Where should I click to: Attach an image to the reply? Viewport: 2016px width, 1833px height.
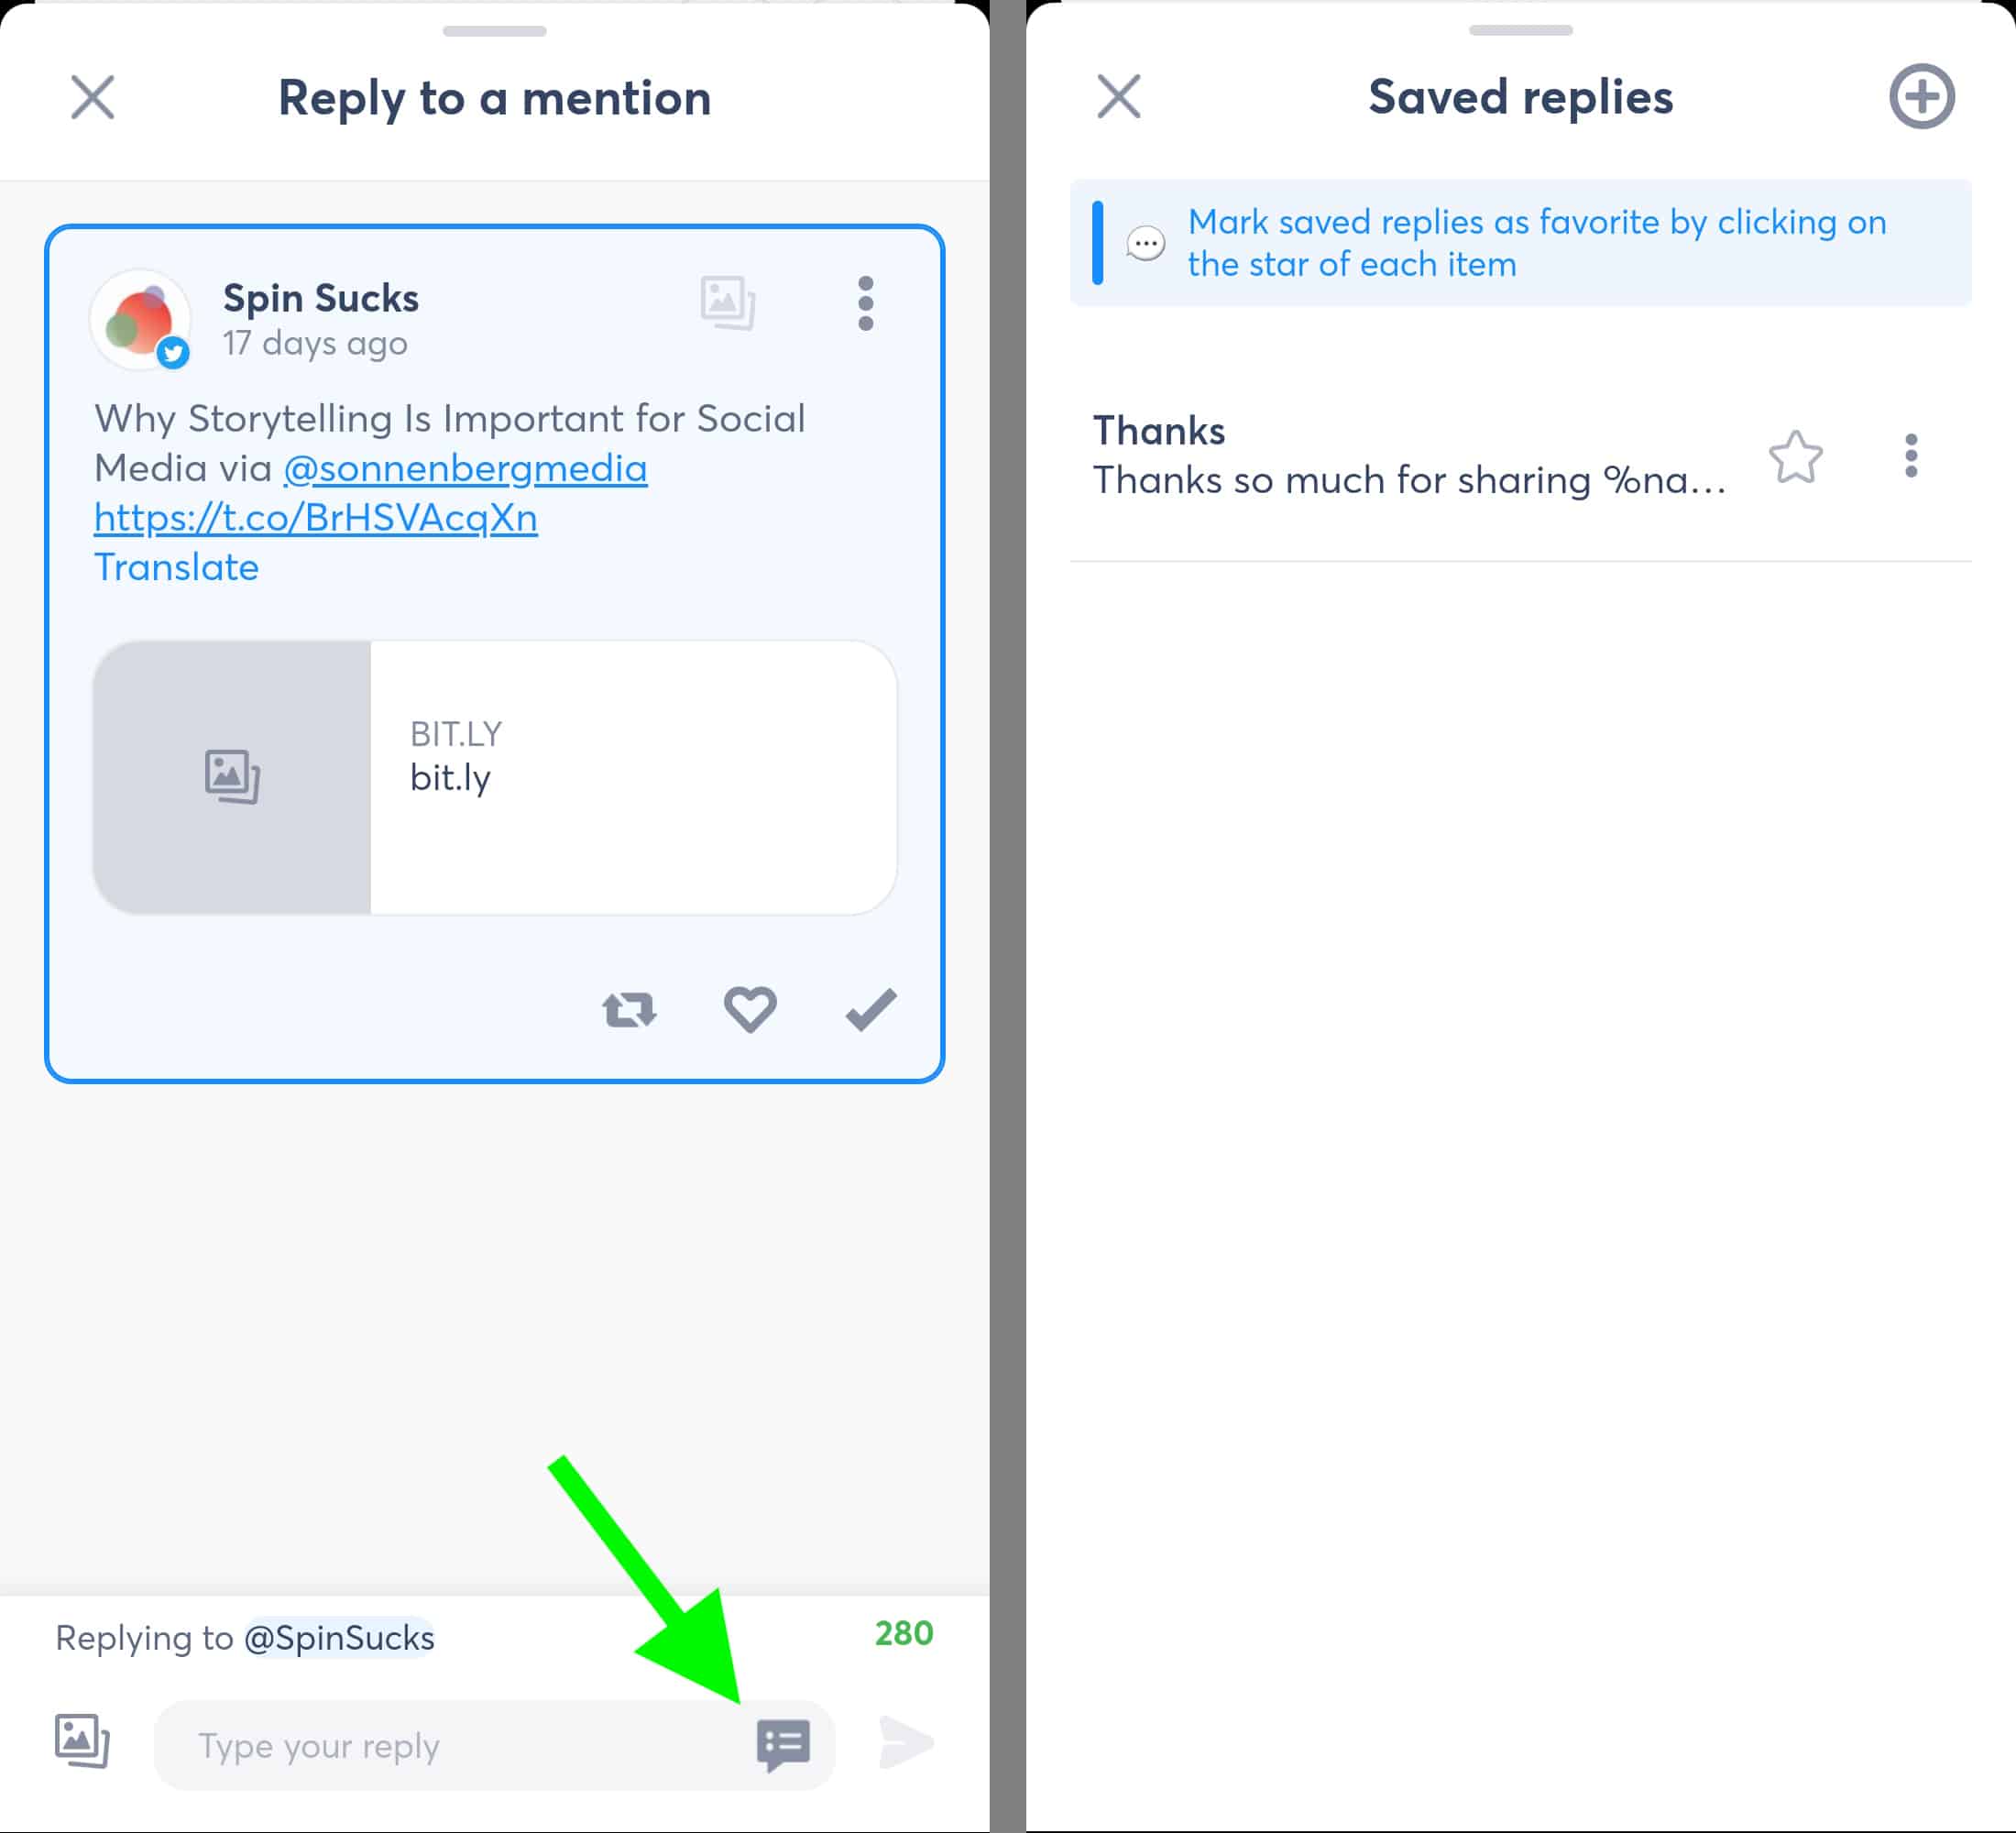click(82, 1741)
